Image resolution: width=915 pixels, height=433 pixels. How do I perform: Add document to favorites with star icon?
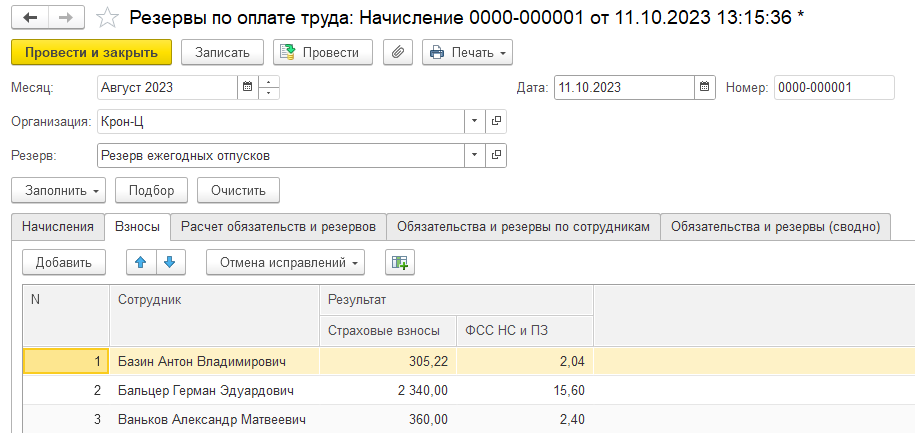(107, 18)
